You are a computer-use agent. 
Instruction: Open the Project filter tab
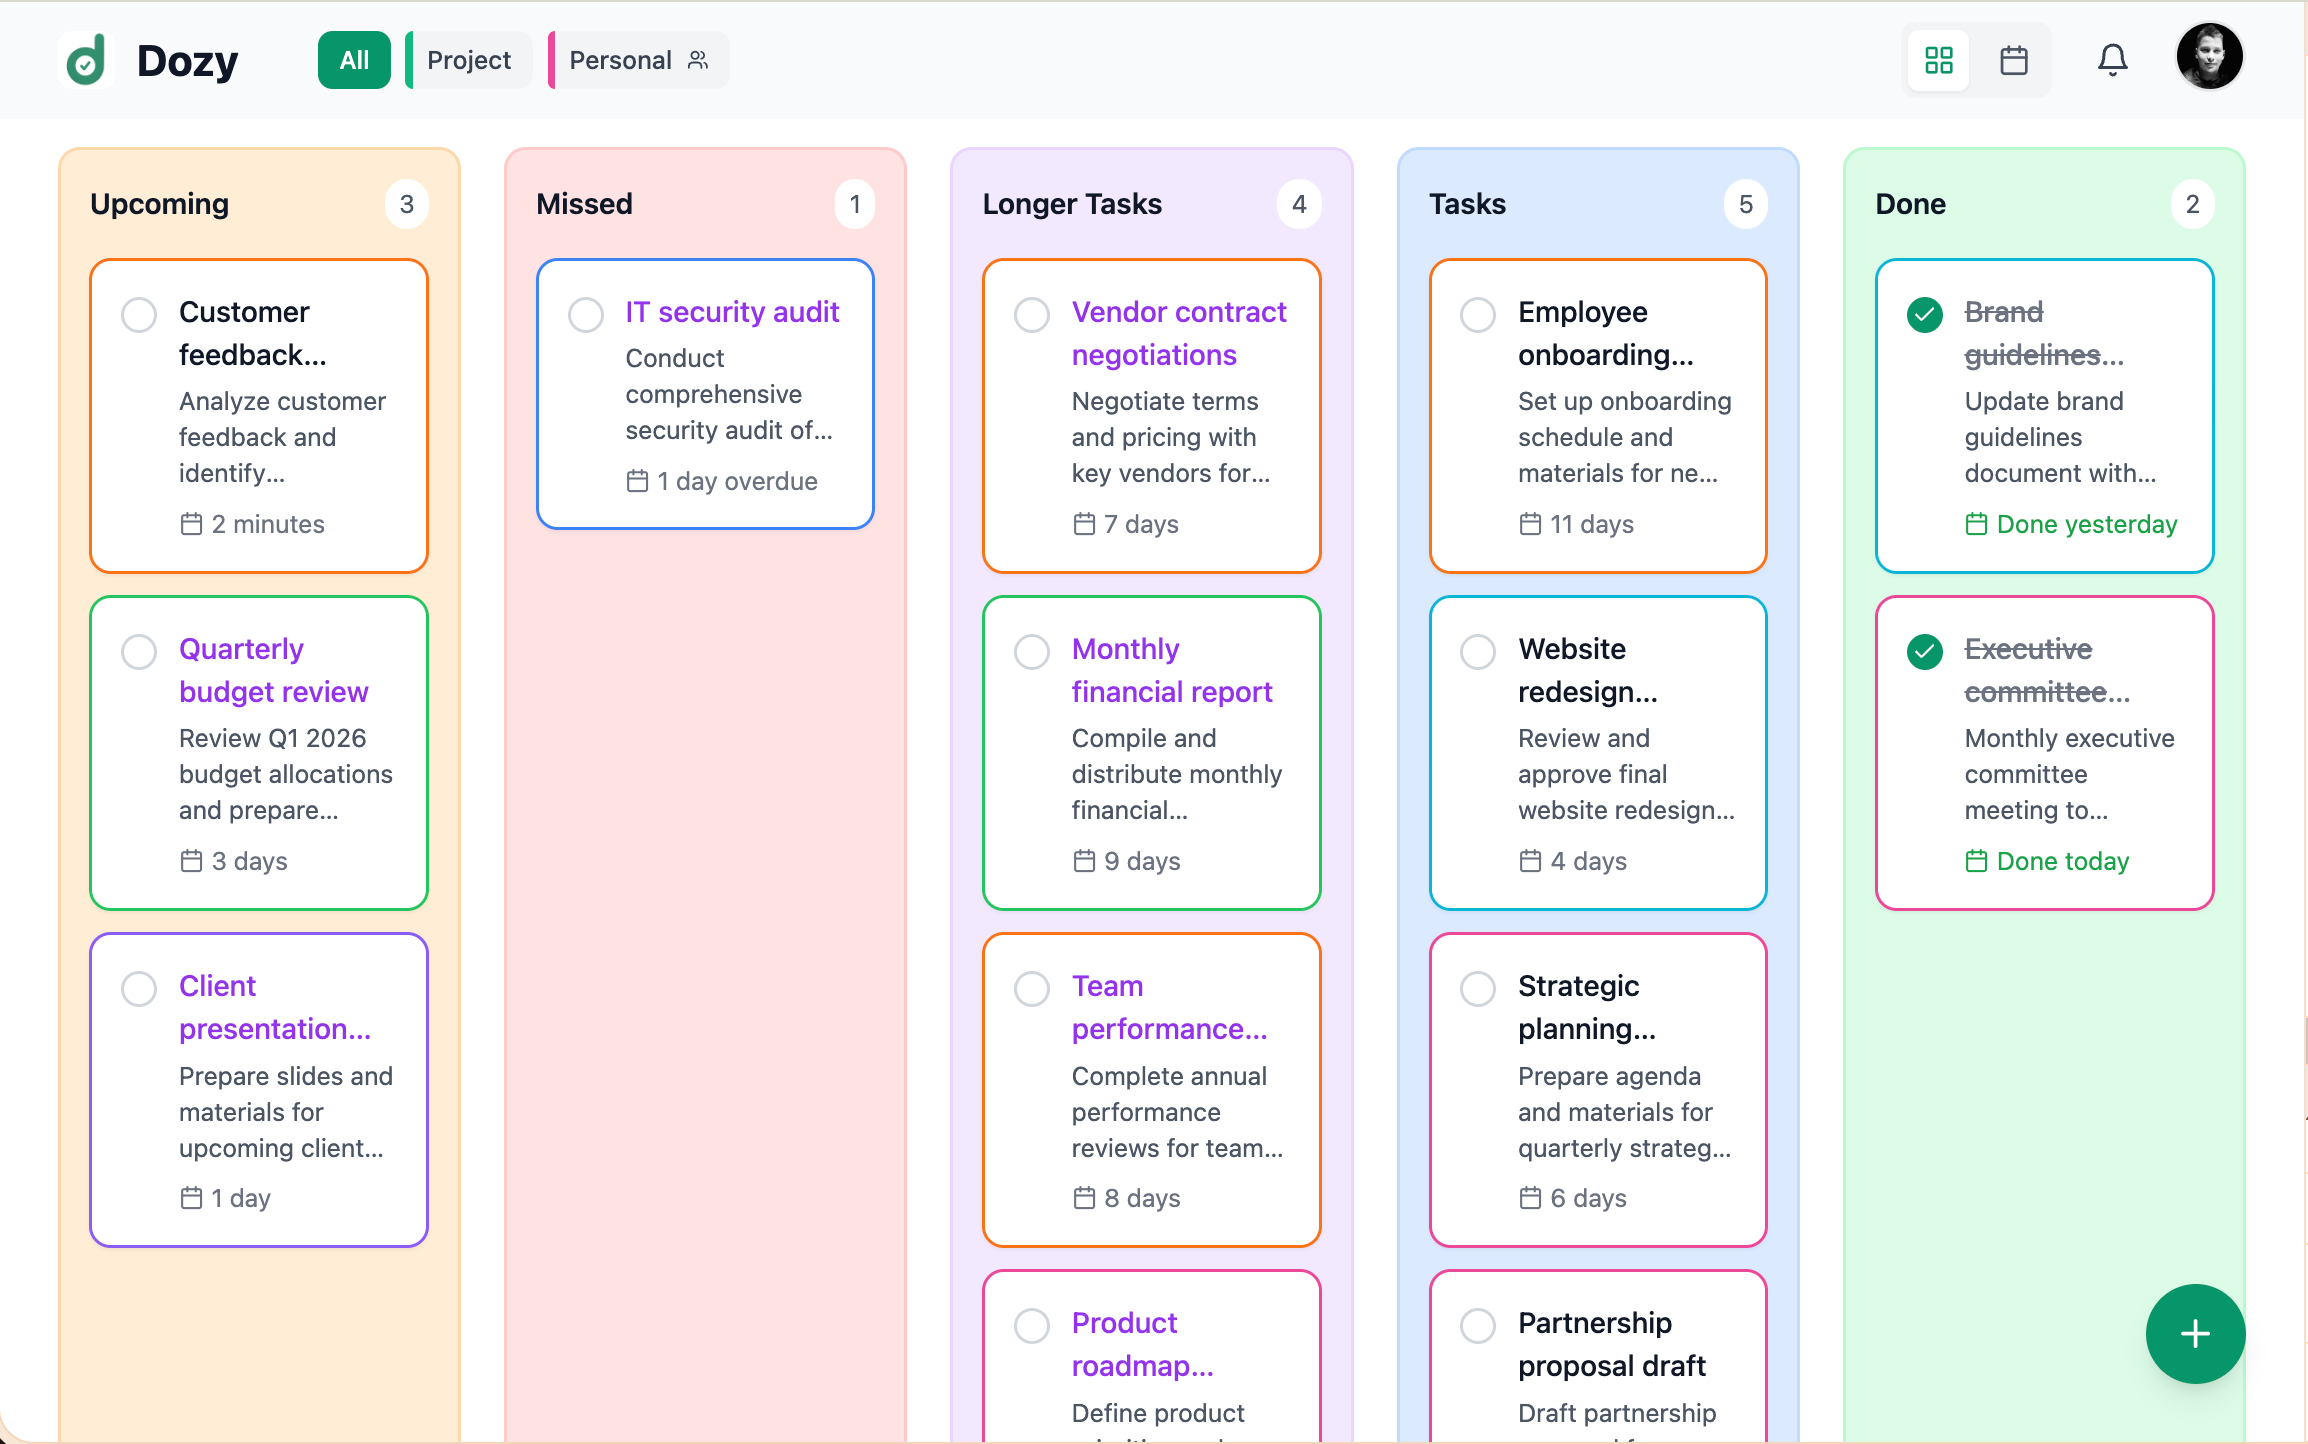pyautogui.click(x=467, y=60)
